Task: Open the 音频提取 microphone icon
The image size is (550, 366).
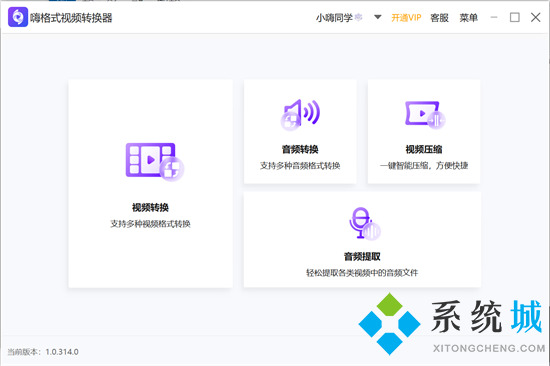Action: (x=364, y=224)
